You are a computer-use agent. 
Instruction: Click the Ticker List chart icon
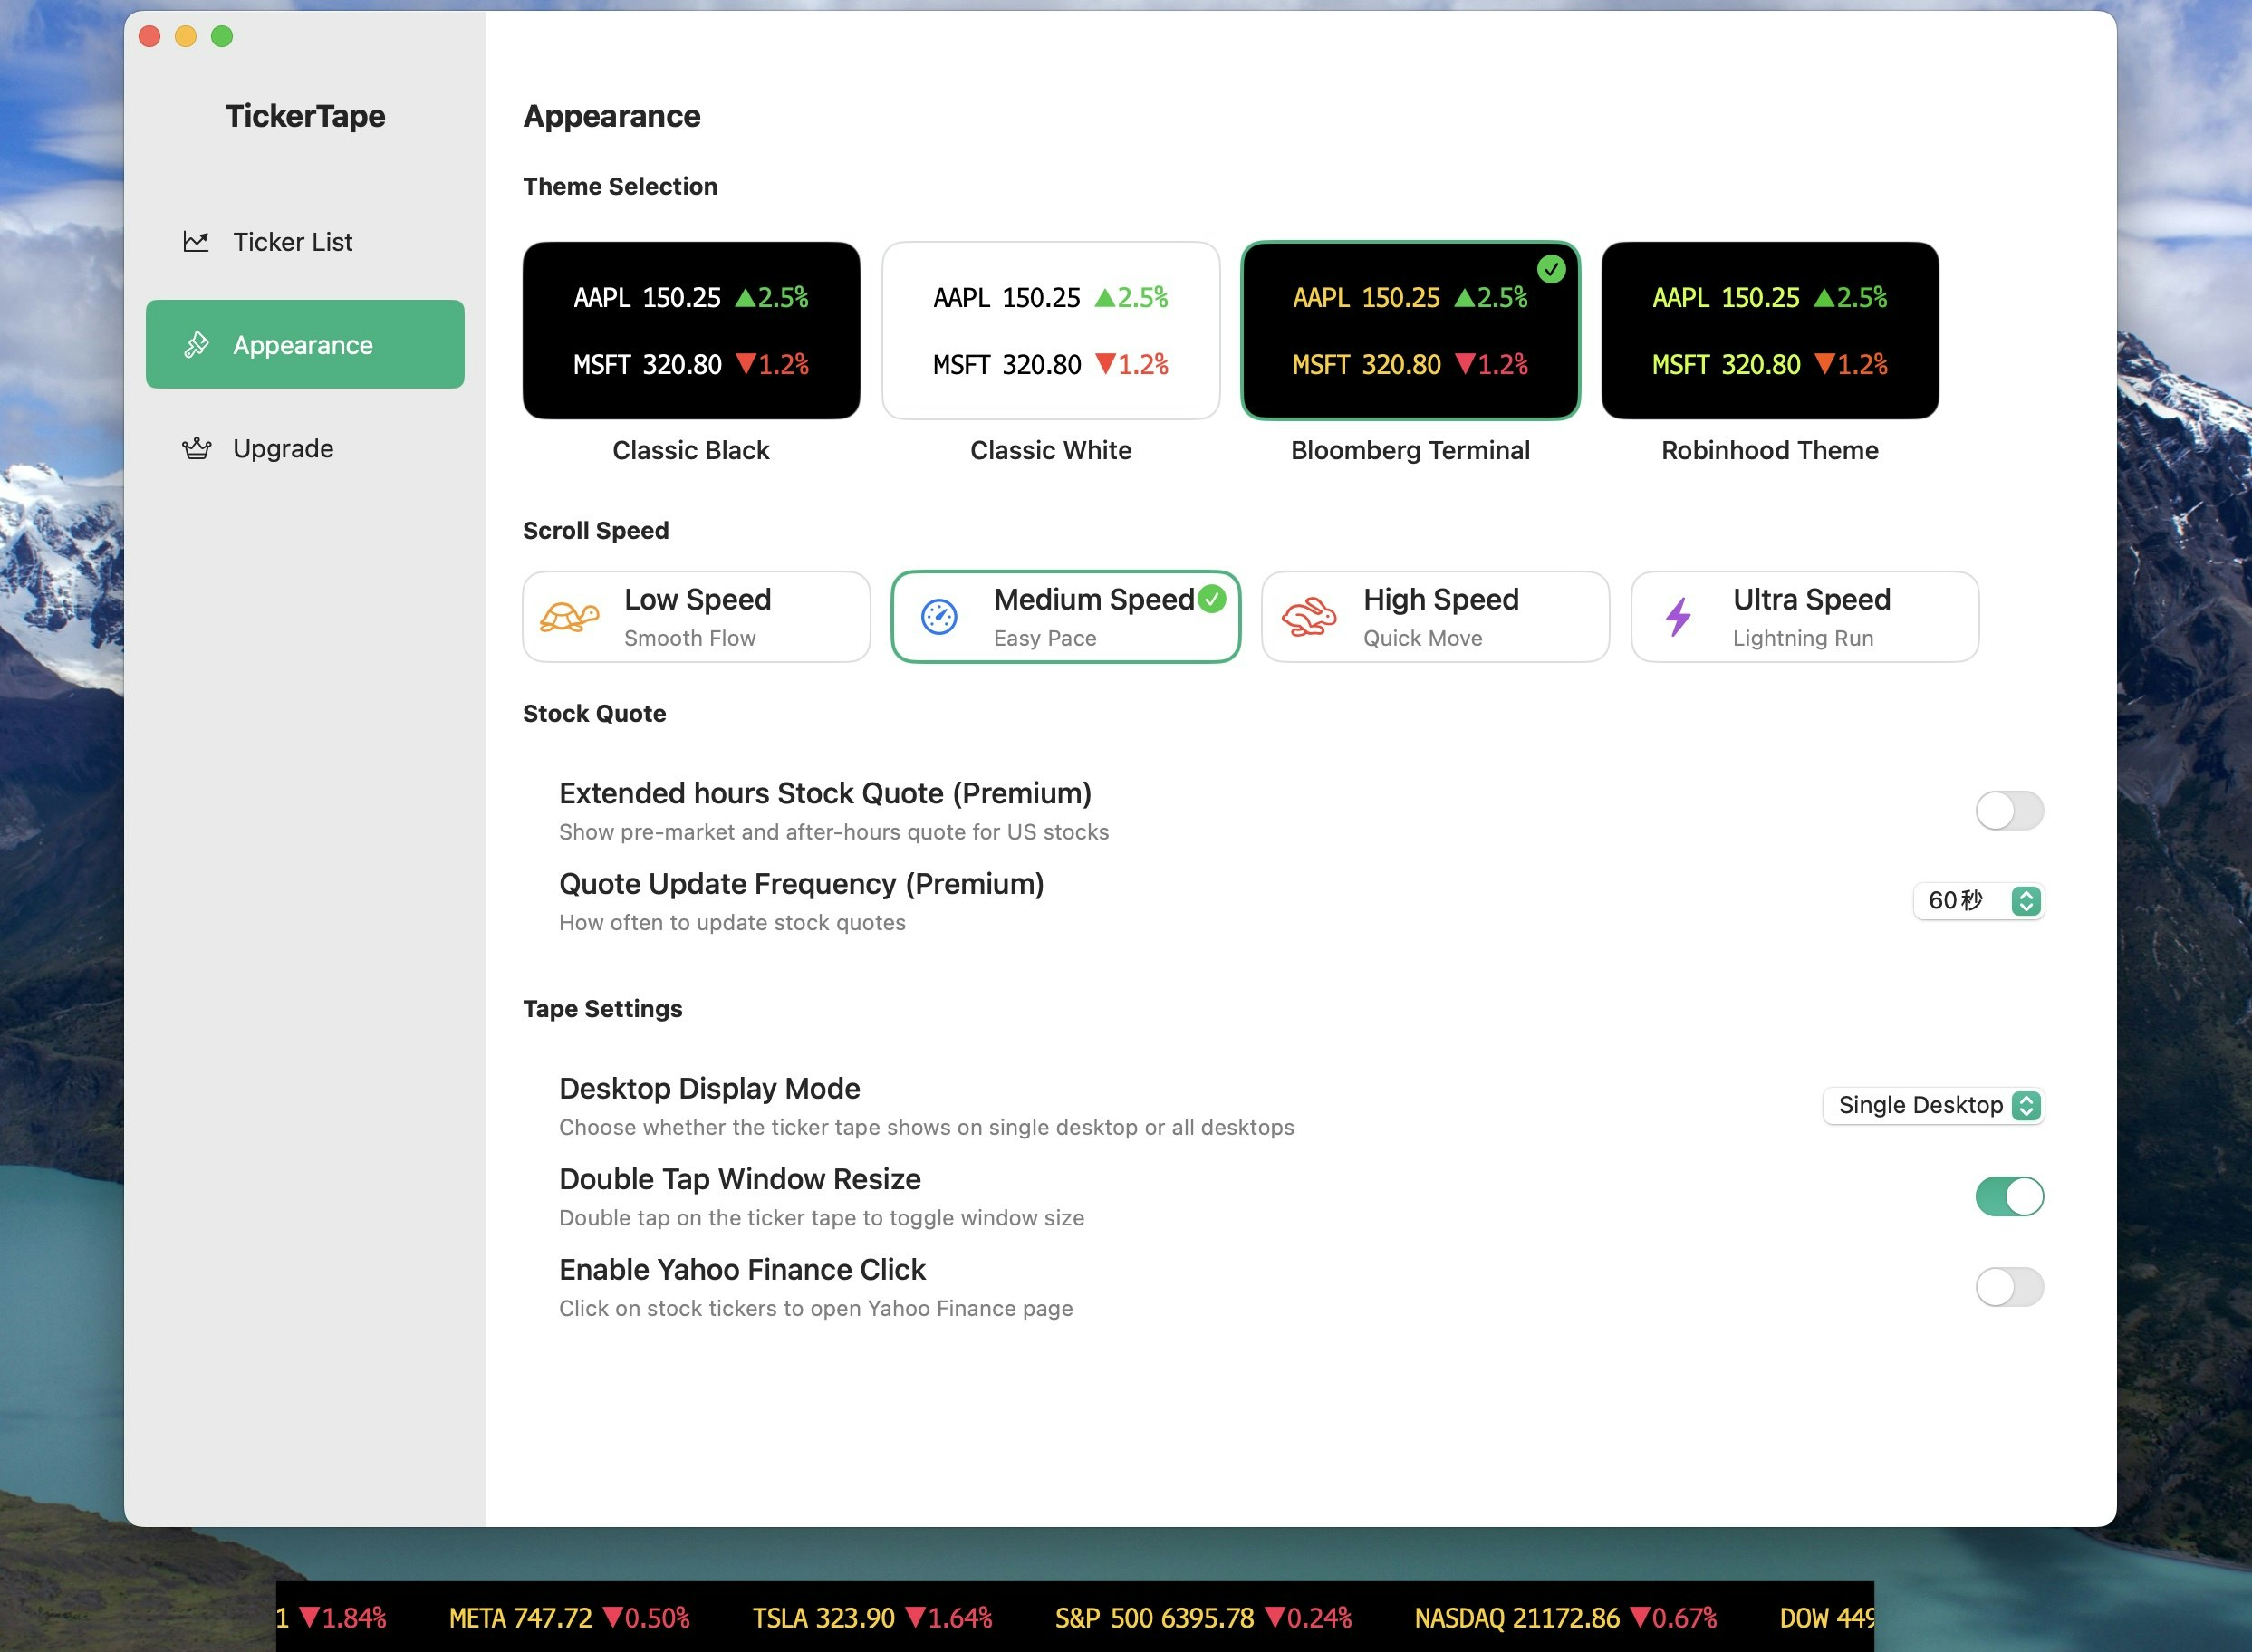196,242
